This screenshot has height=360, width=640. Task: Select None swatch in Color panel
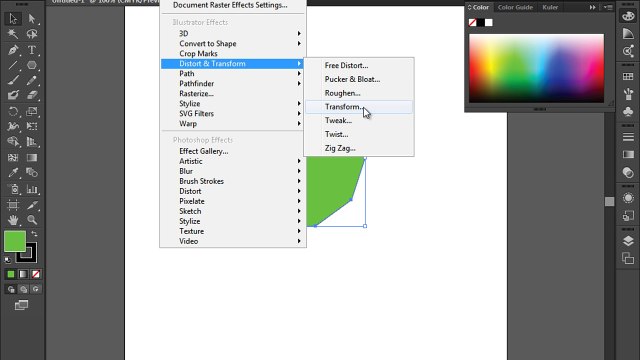472,22
